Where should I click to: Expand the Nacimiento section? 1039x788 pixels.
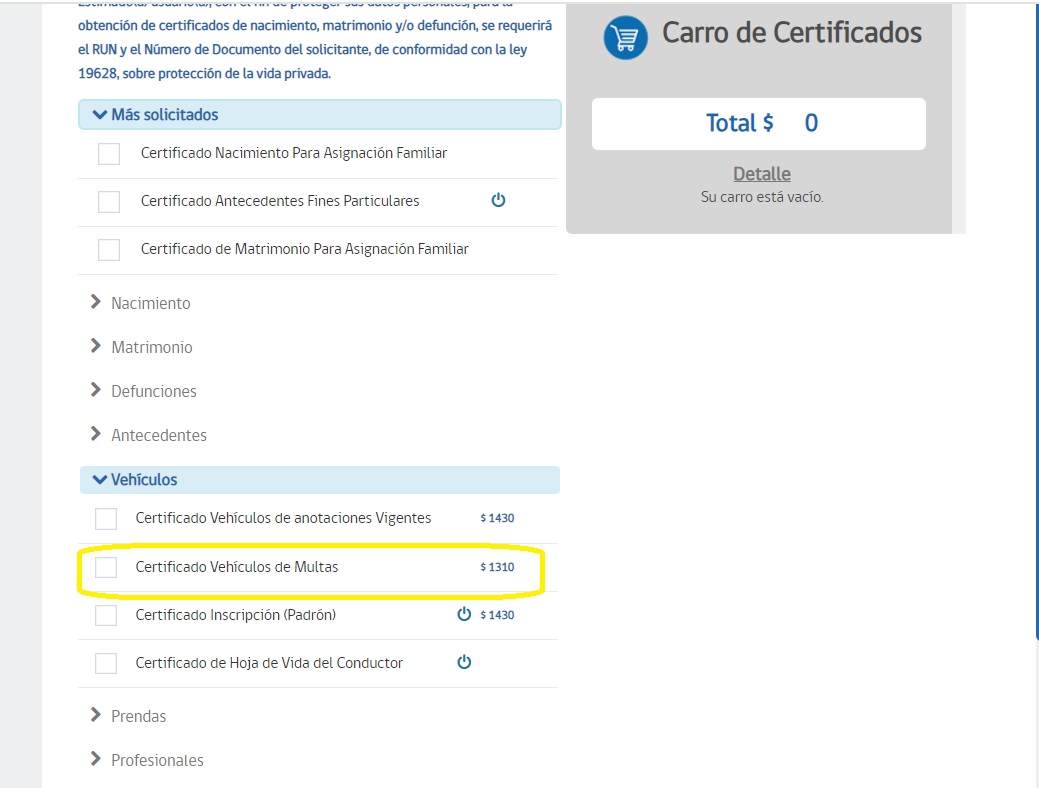pyautogui.click(x=150, y=303)
